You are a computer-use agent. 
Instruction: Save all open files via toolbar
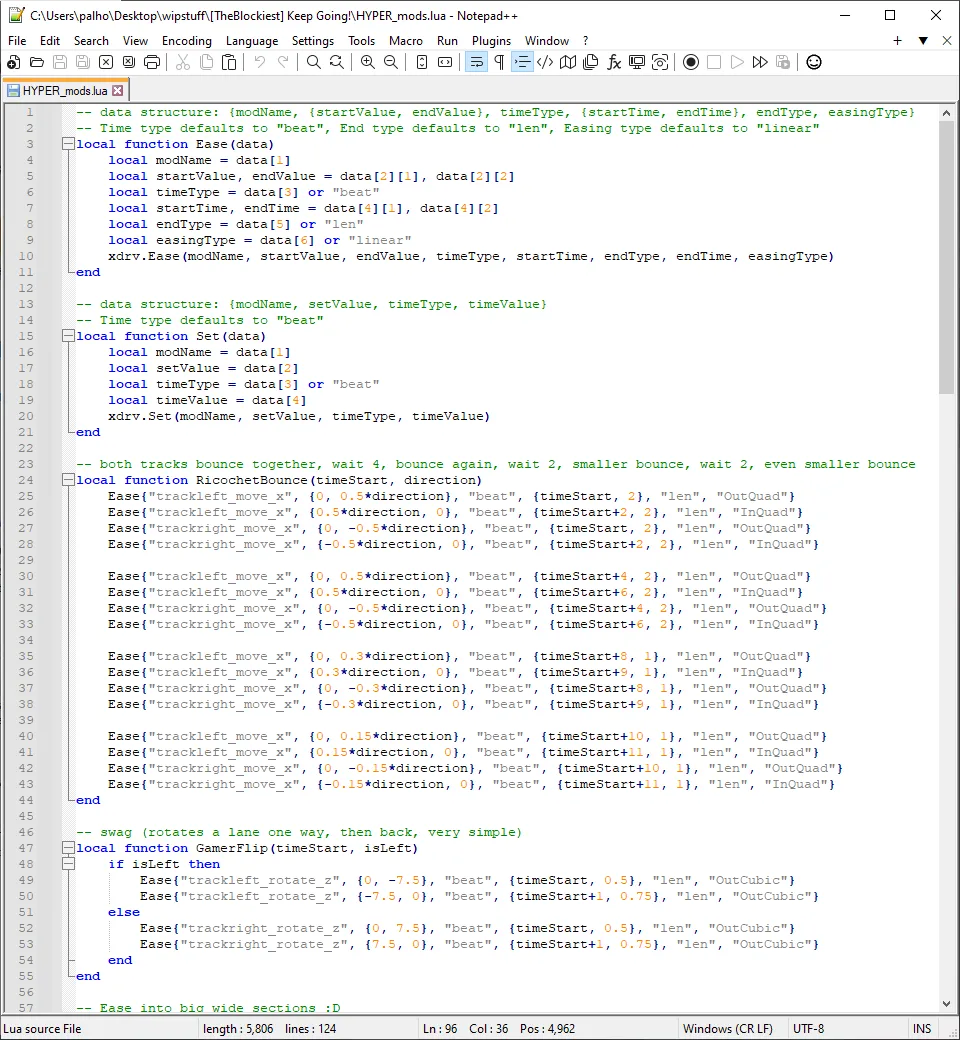click(84, 62)
